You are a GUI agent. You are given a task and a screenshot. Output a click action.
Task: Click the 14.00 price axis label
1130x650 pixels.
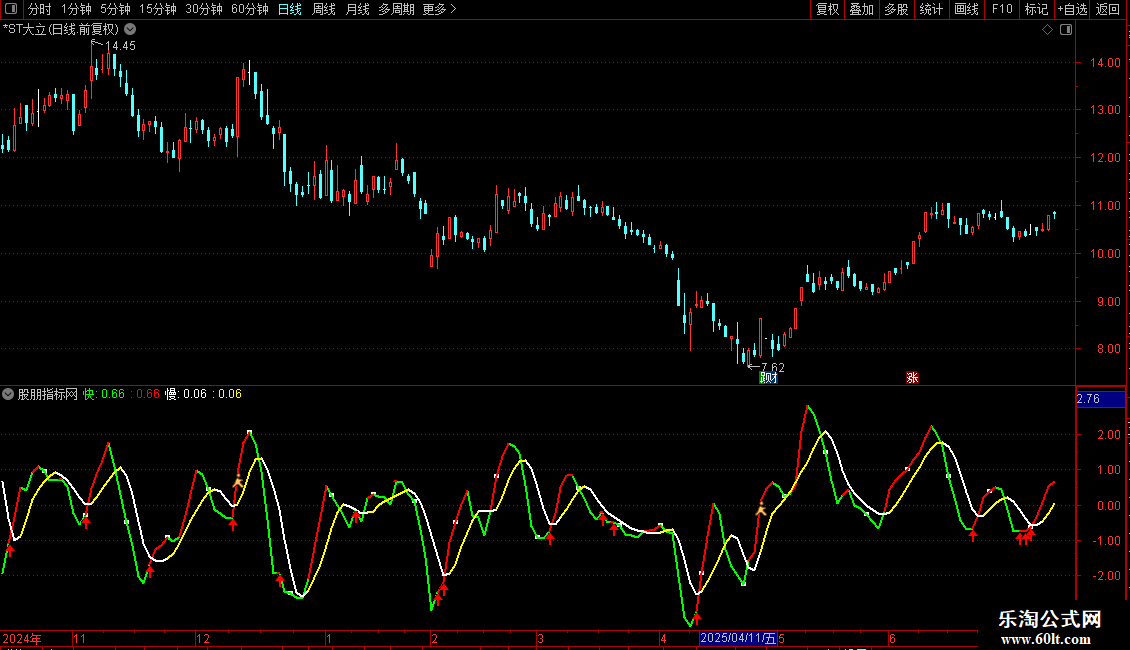(1105, 63)
